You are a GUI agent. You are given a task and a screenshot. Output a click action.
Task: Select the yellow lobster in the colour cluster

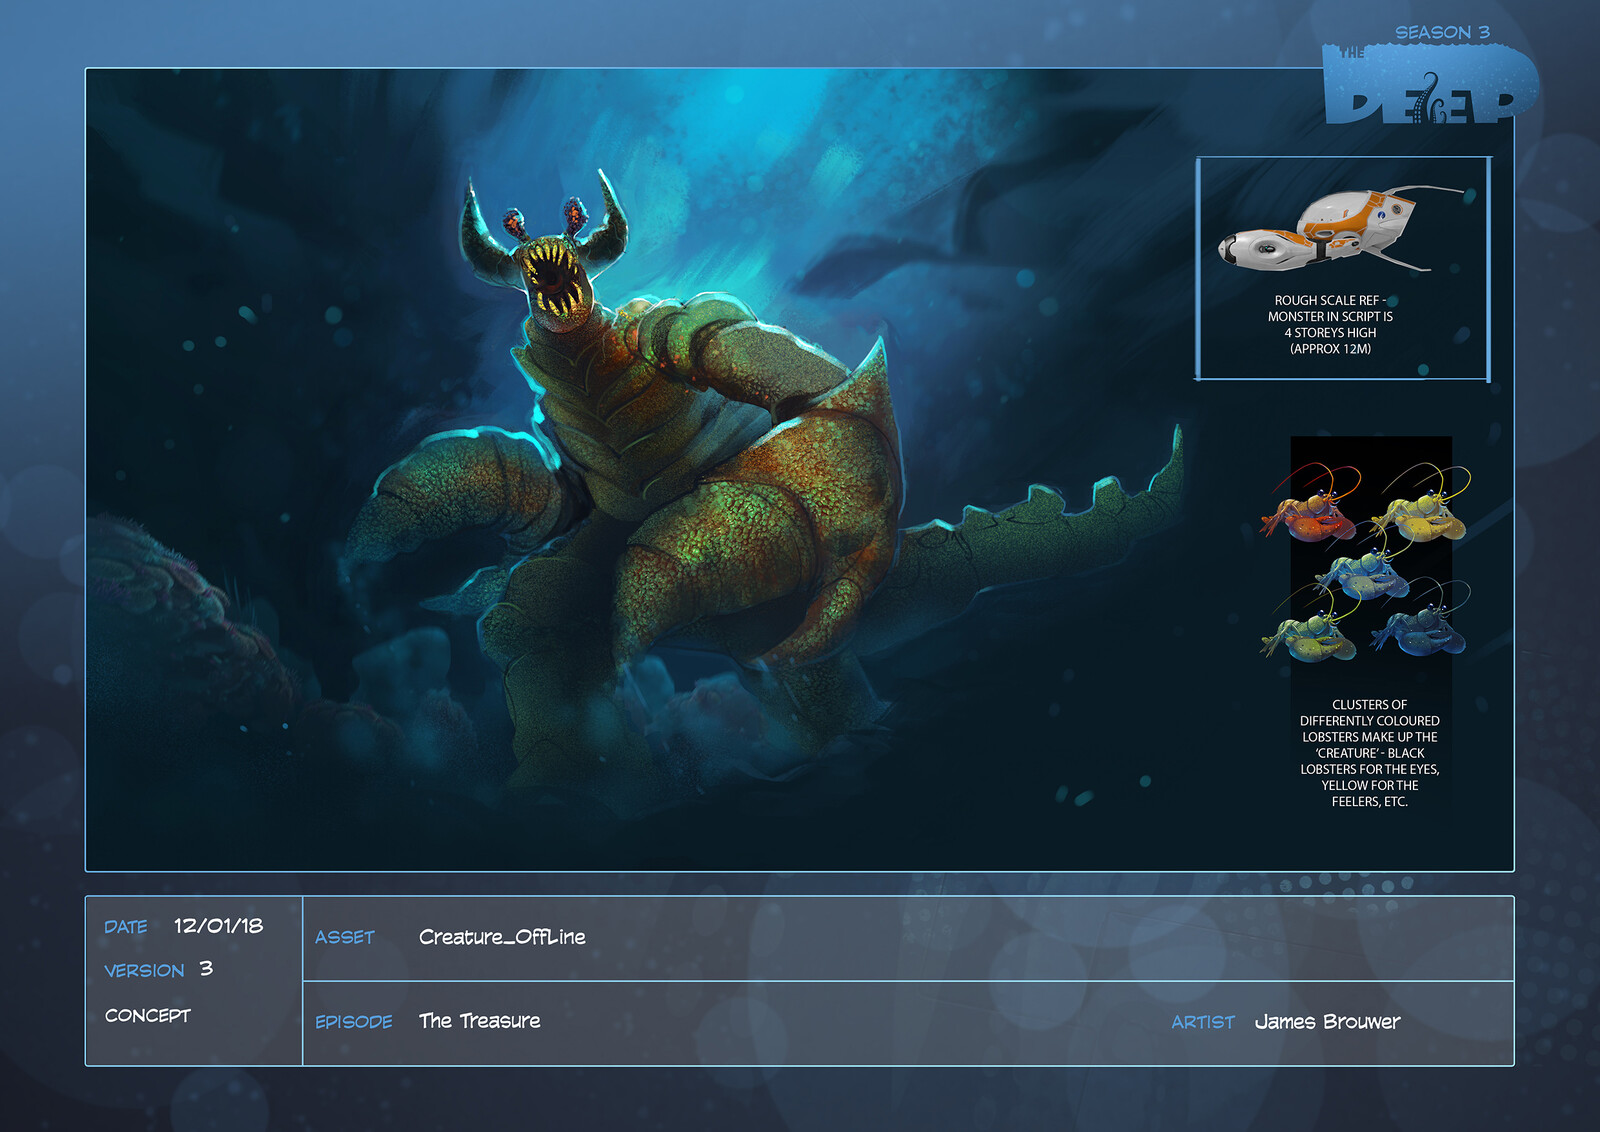(x=1420, y=505)
